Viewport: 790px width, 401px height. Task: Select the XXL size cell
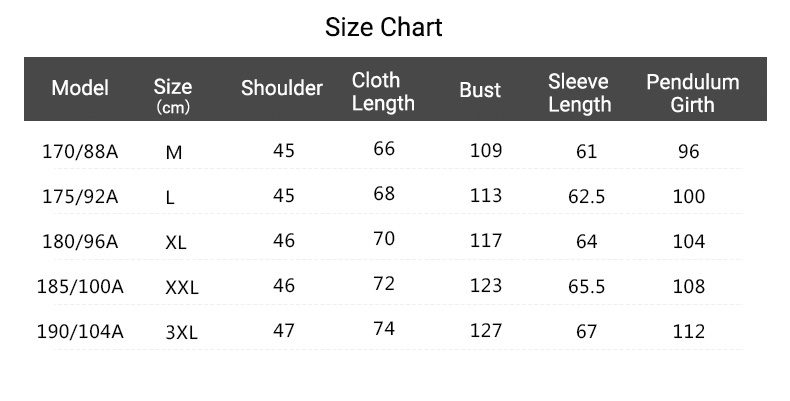pos(182,288)
